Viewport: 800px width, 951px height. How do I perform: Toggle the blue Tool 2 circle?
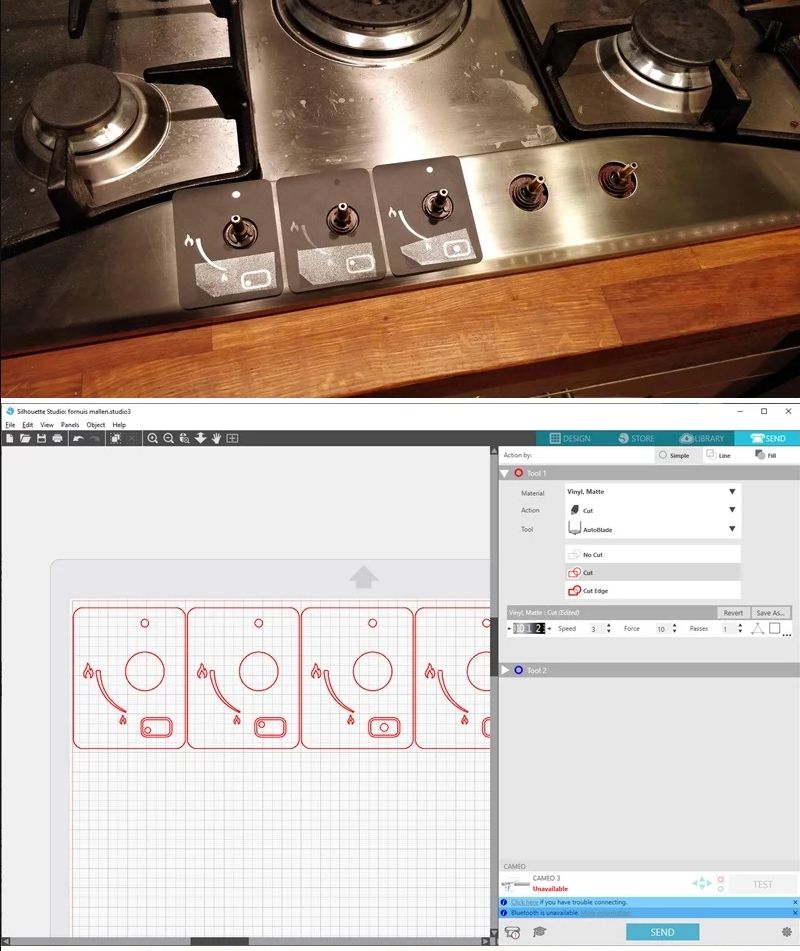tap(519, 670)
